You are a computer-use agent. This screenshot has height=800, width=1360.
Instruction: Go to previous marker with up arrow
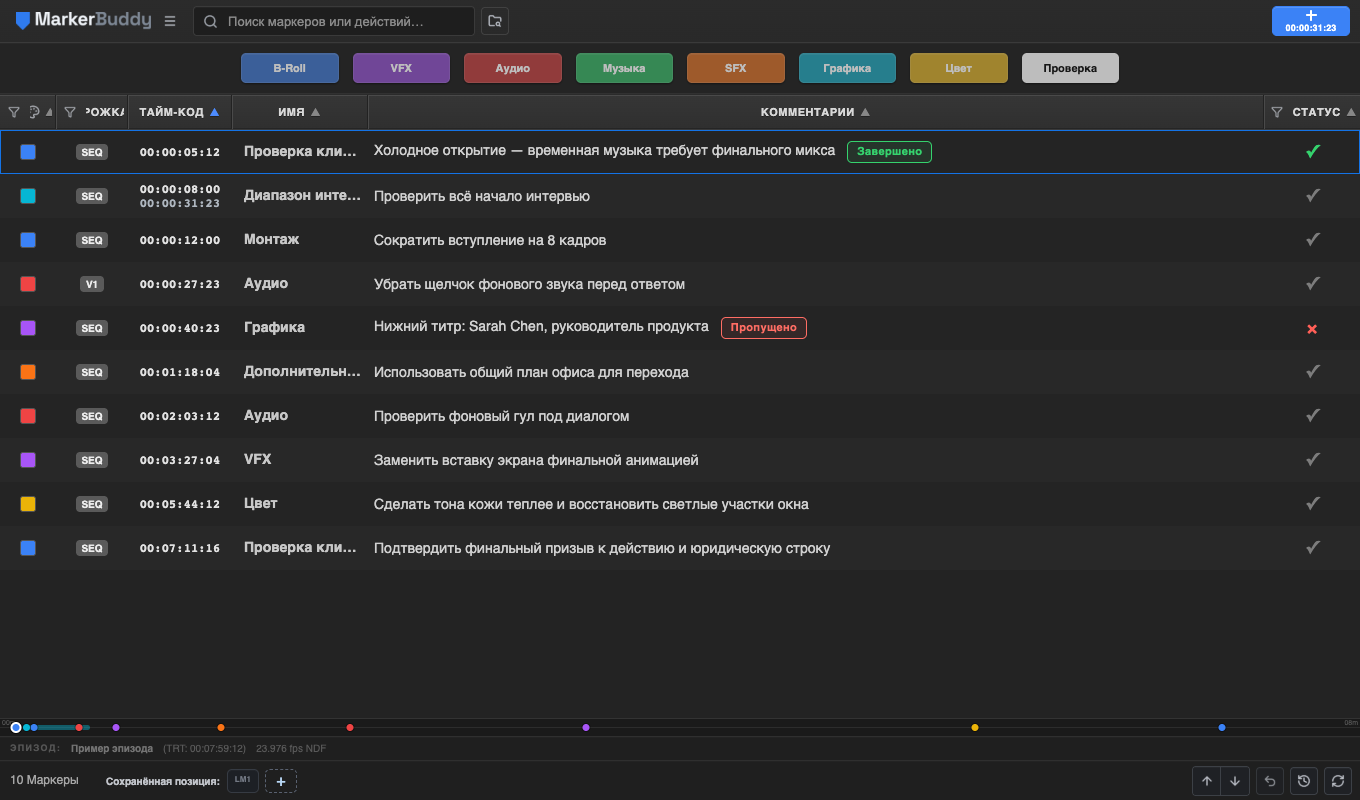[1207, 781]
